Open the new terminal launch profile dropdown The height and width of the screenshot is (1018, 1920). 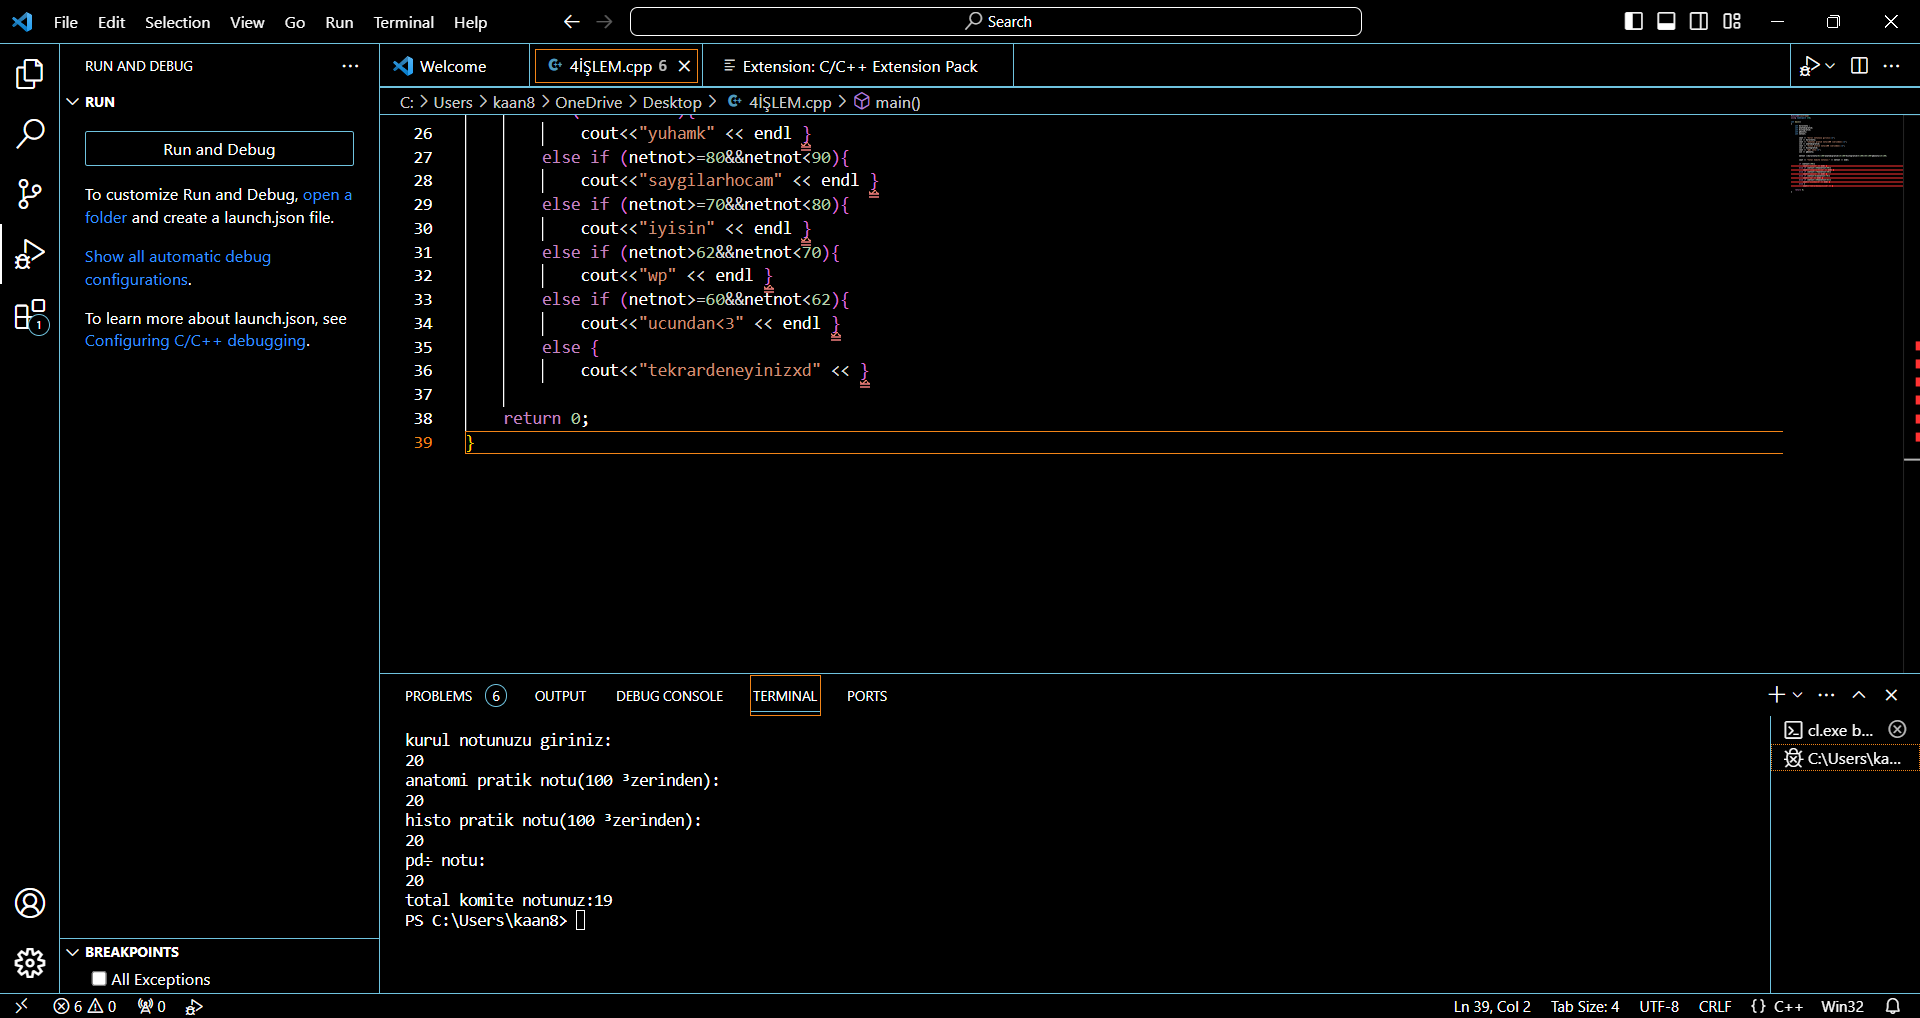[x=1798, y=695]
